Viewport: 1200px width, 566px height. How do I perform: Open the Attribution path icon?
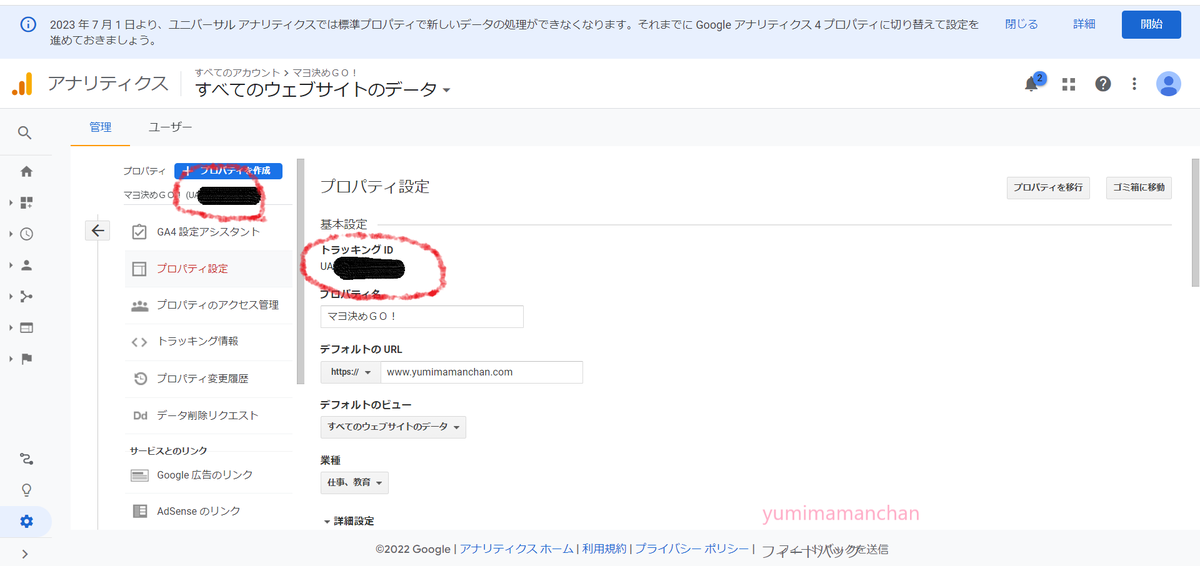click(26, 459)
